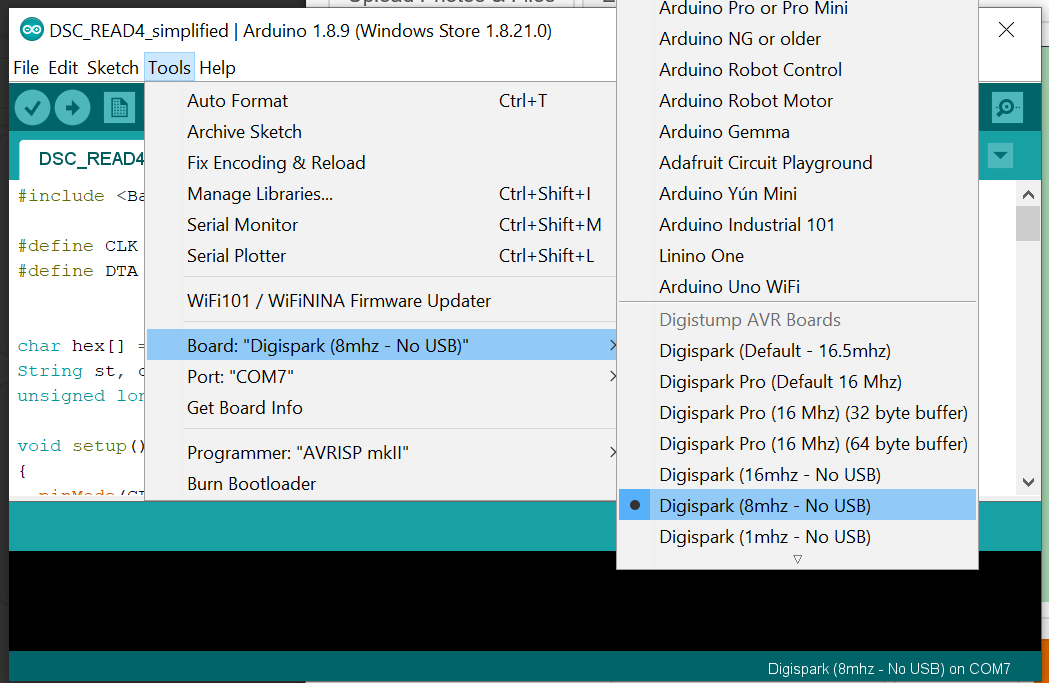The width and height of the screenshot is (1049, 683).
Task: Click the New sketch file icon
Action: coord(119,108)
